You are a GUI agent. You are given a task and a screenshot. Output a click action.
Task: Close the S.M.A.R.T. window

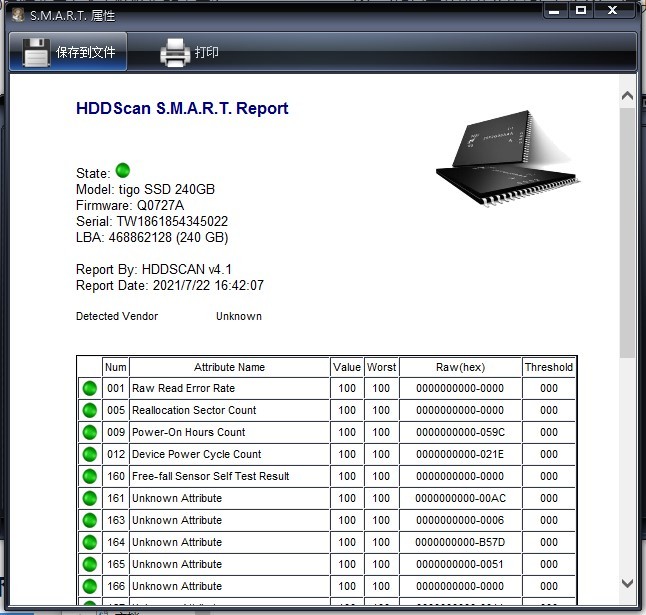coord(613,10)
